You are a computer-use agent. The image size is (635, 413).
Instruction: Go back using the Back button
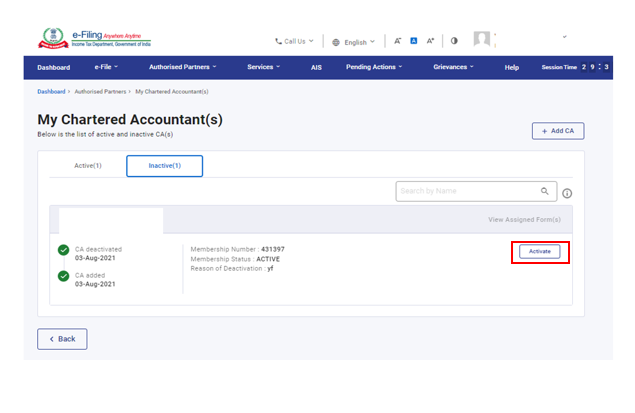62,339
